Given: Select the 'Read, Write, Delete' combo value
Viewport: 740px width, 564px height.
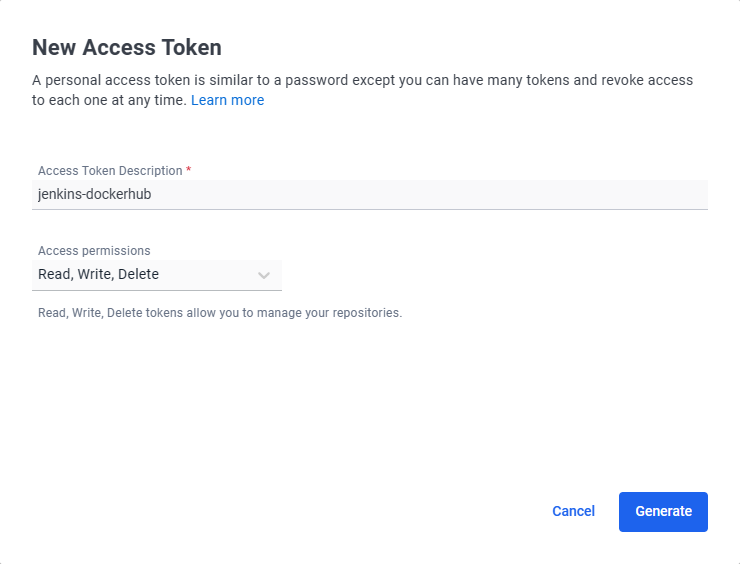Looking at the screenshot, I should point(98,274).
